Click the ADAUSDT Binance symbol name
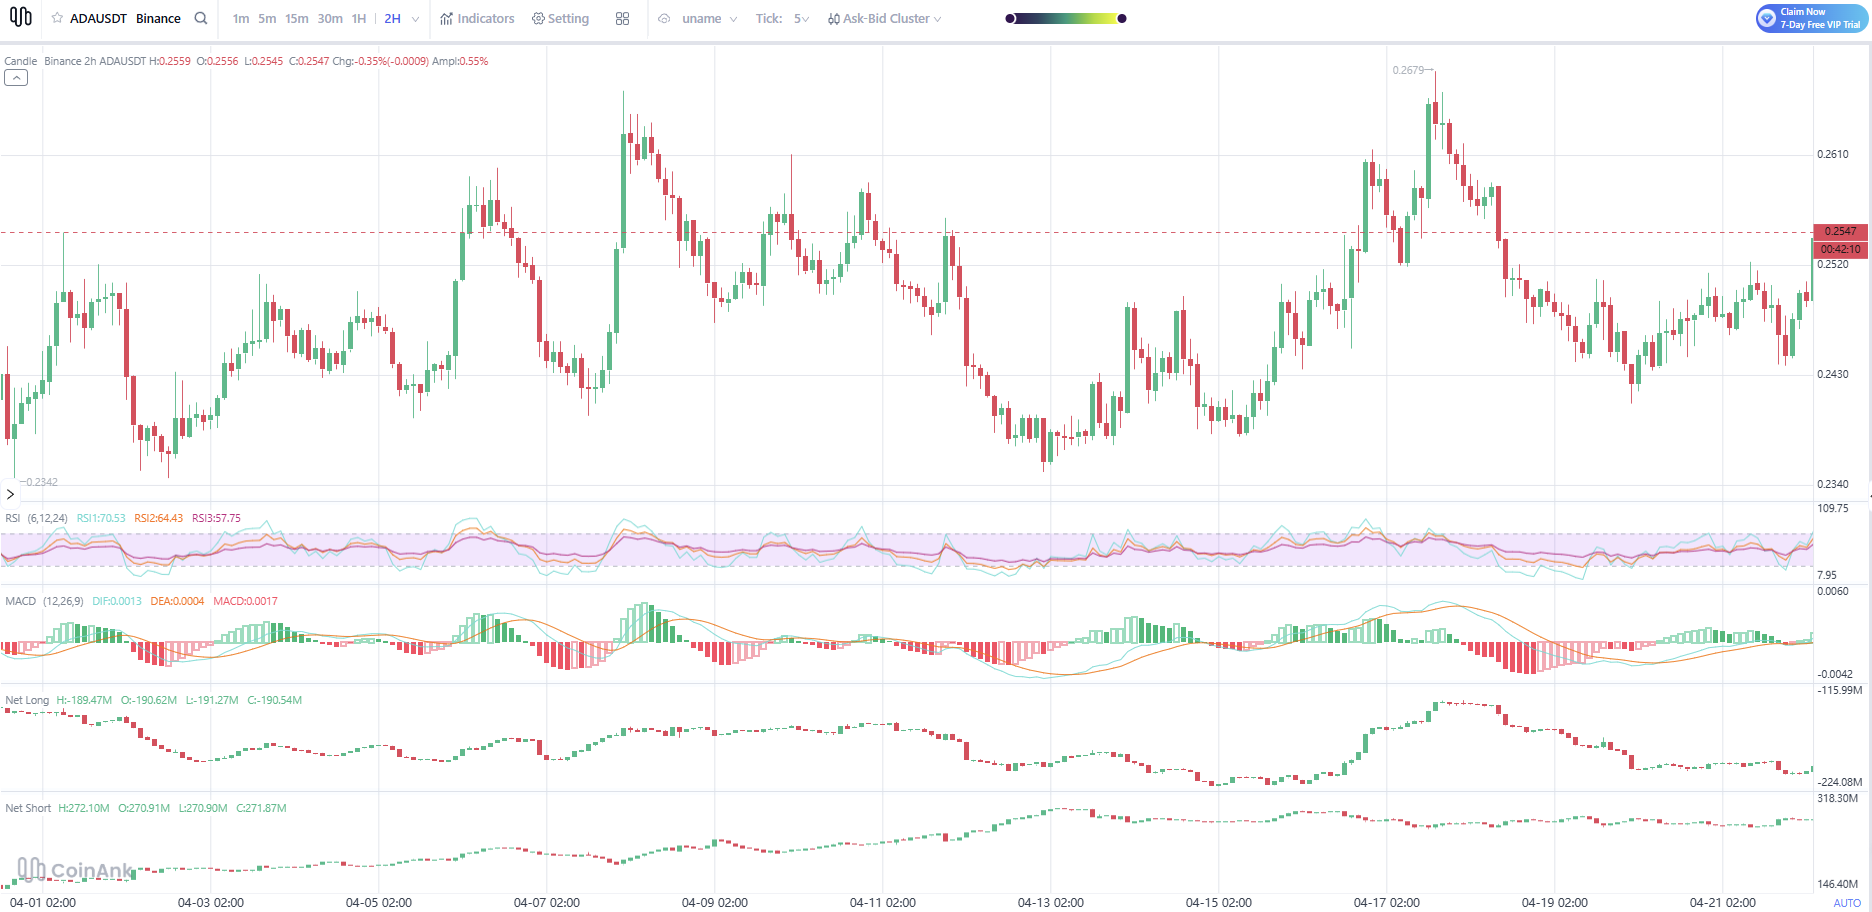The width and height of the screenshot is (1872, 912). click(x=125, y=18)
